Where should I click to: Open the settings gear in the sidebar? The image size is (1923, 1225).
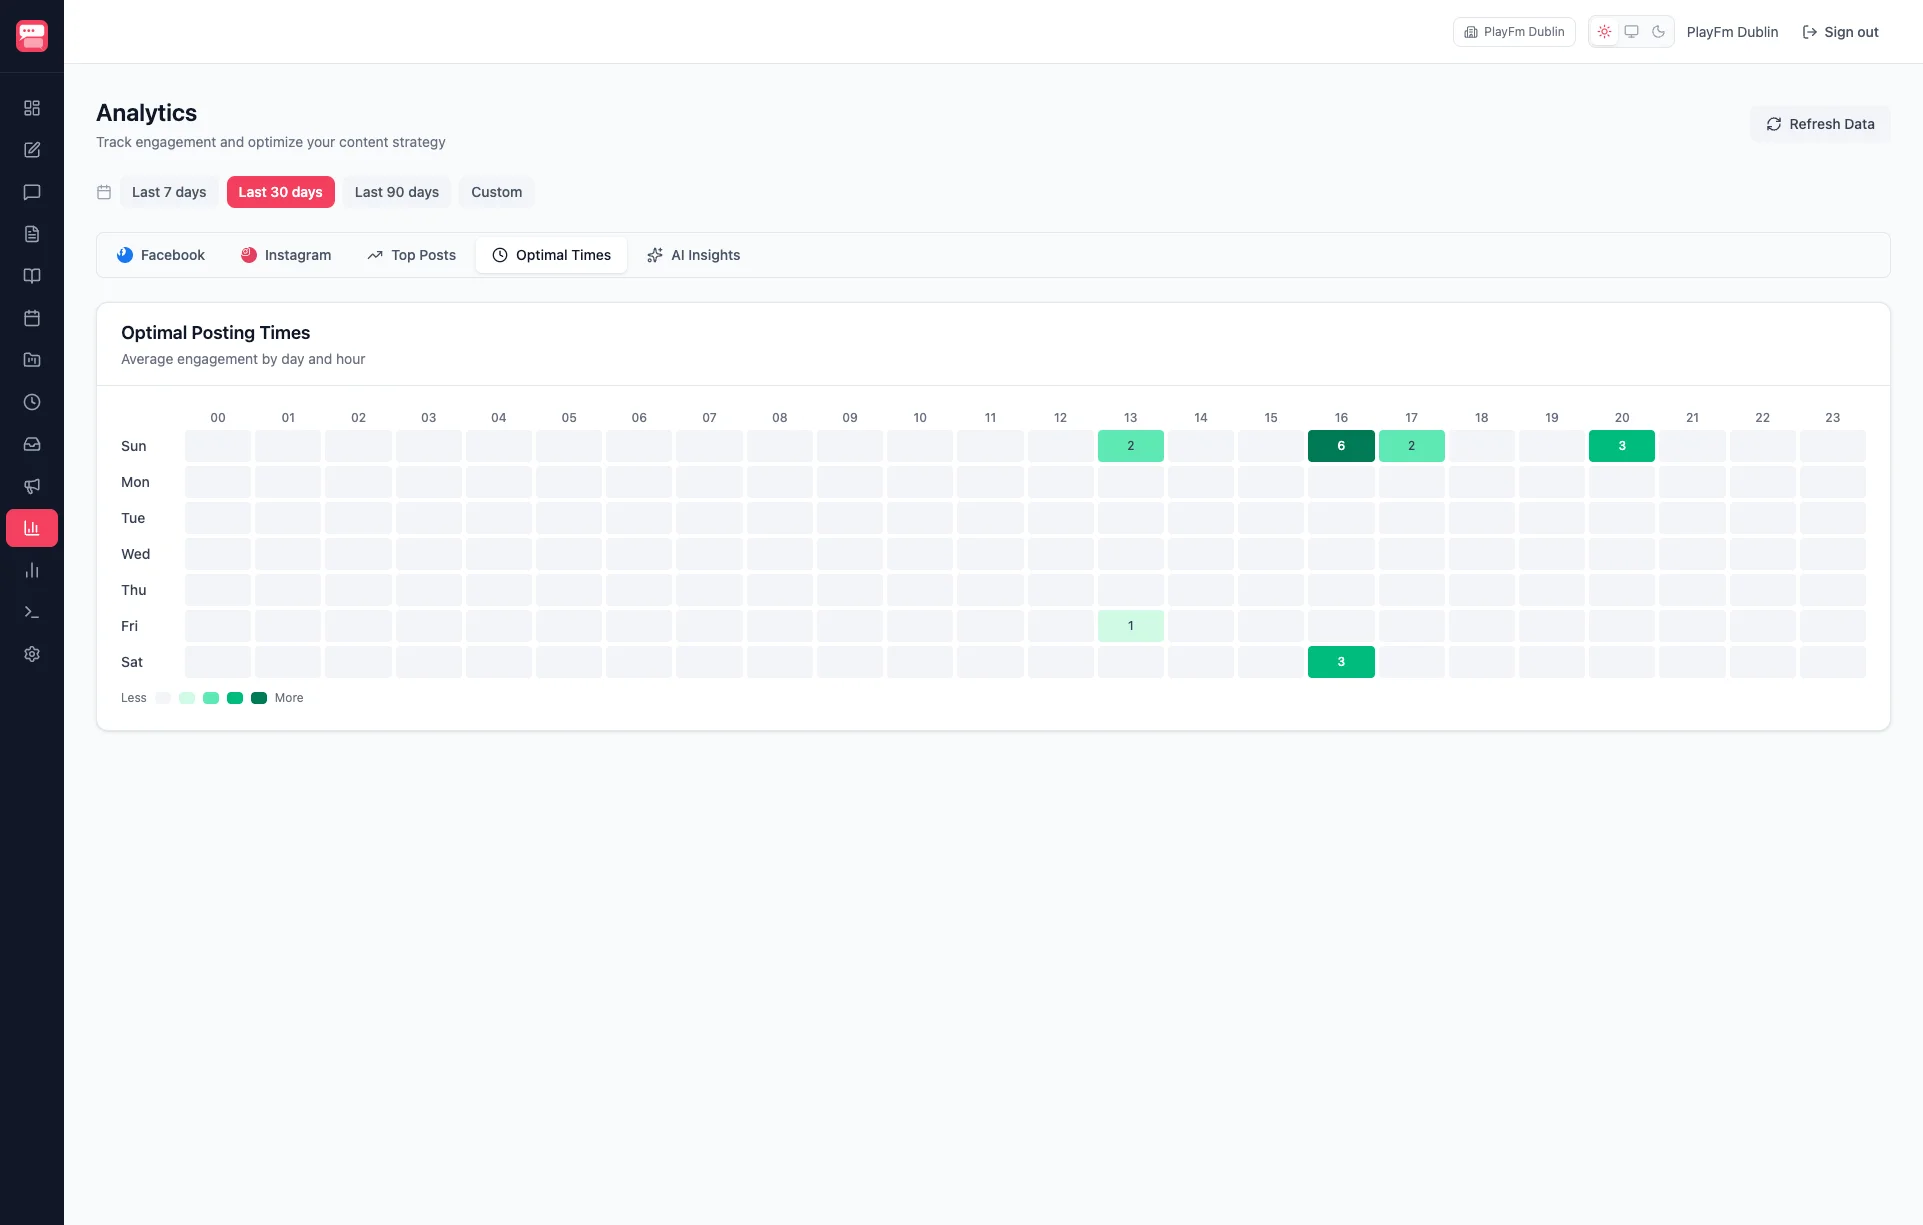[32, 654]
